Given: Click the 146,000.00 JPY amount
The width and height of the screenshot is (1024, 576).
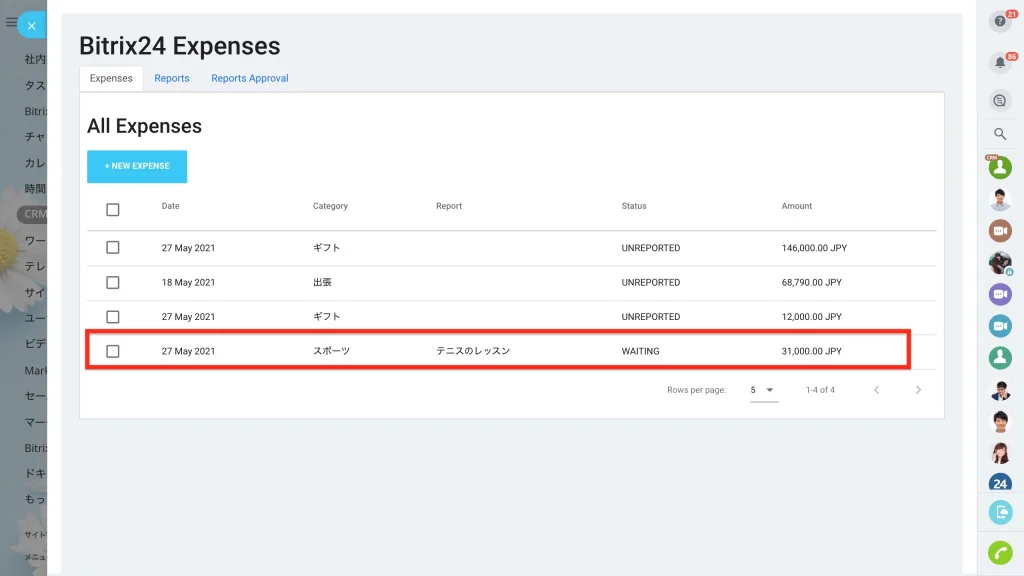Looking at the screenshot, I should tap(814, 248).
